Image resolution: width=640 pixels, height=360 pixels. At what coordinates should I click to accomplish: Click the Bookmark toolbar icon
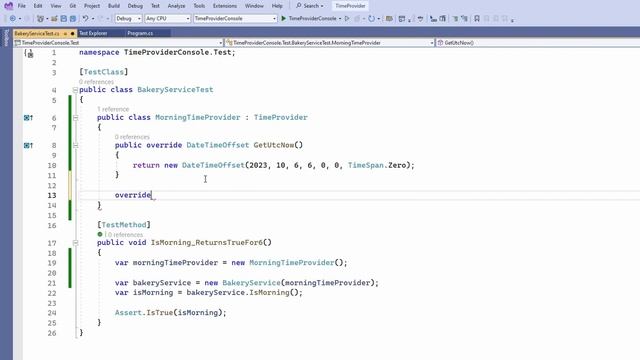click(476, 18)
